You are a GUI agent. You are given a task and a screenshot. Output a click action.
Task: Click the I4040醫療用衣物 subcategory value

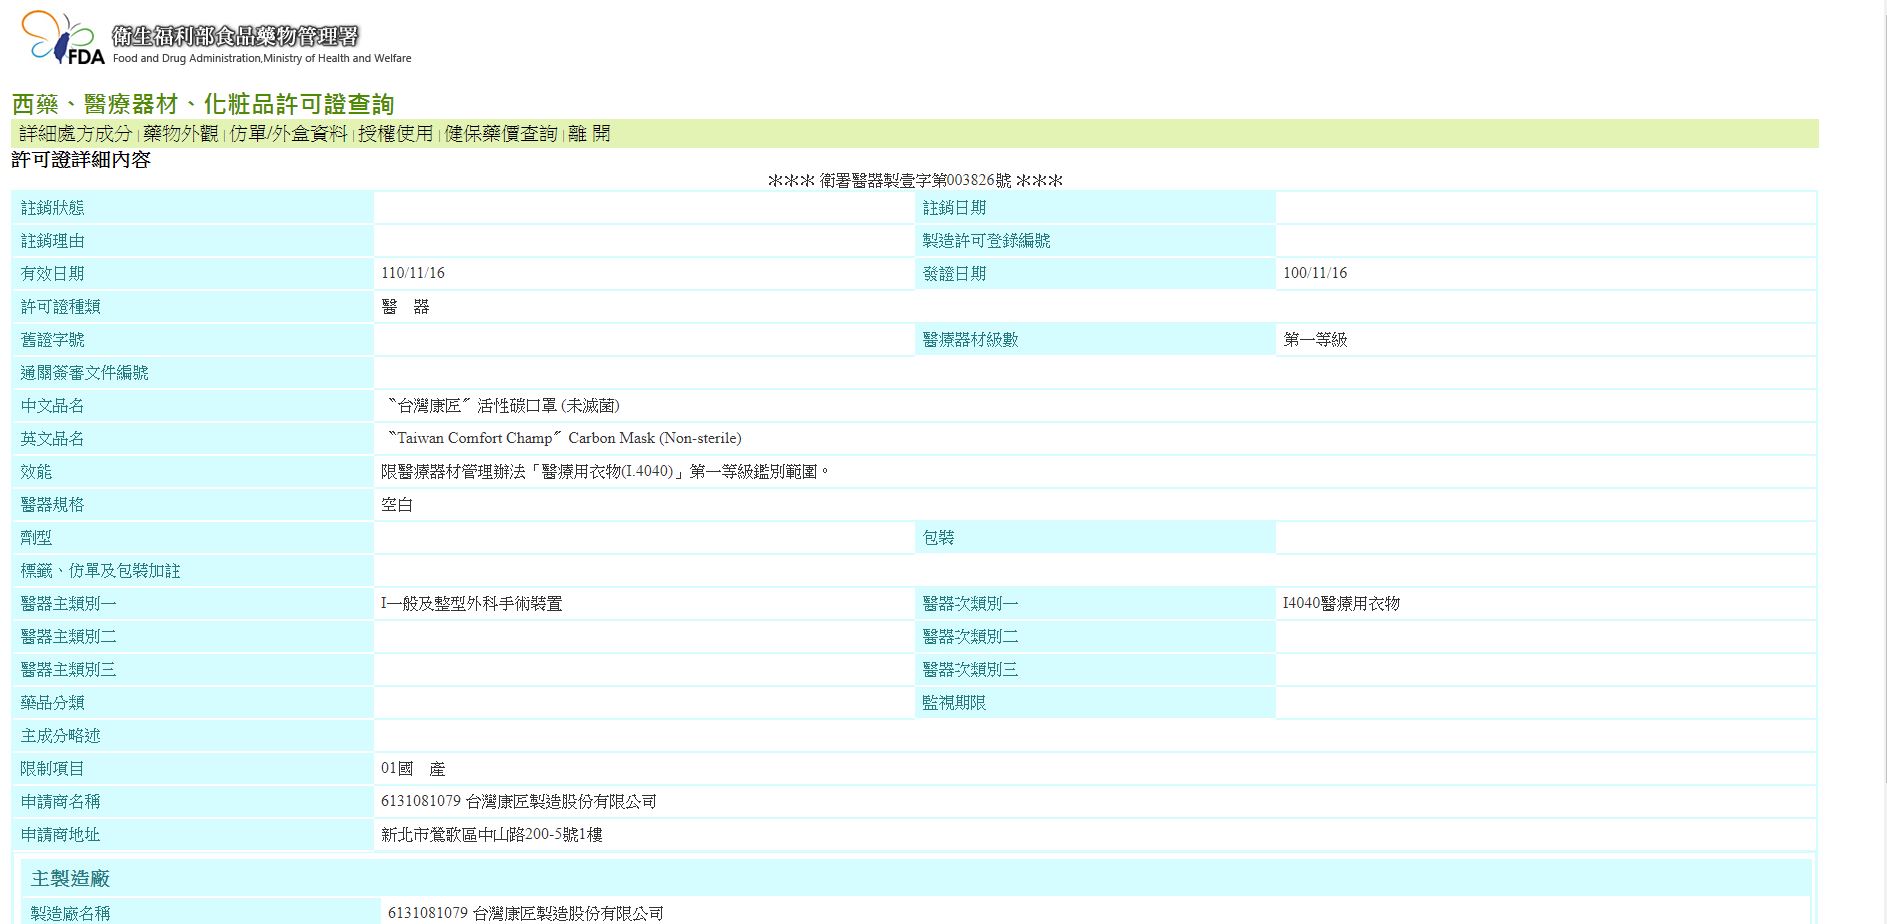pyautogui.click(x=1341, y=604)
